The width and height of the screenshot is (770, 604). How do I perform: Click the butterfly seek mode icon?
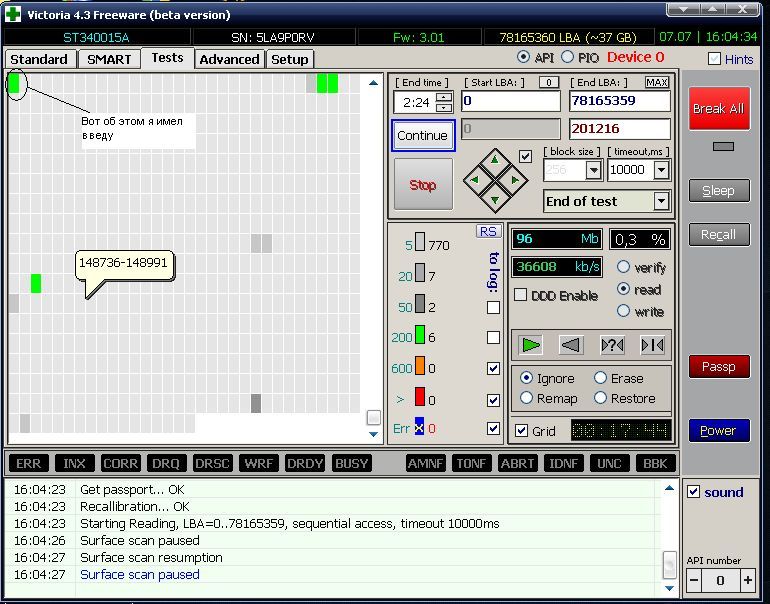(653, 345)
